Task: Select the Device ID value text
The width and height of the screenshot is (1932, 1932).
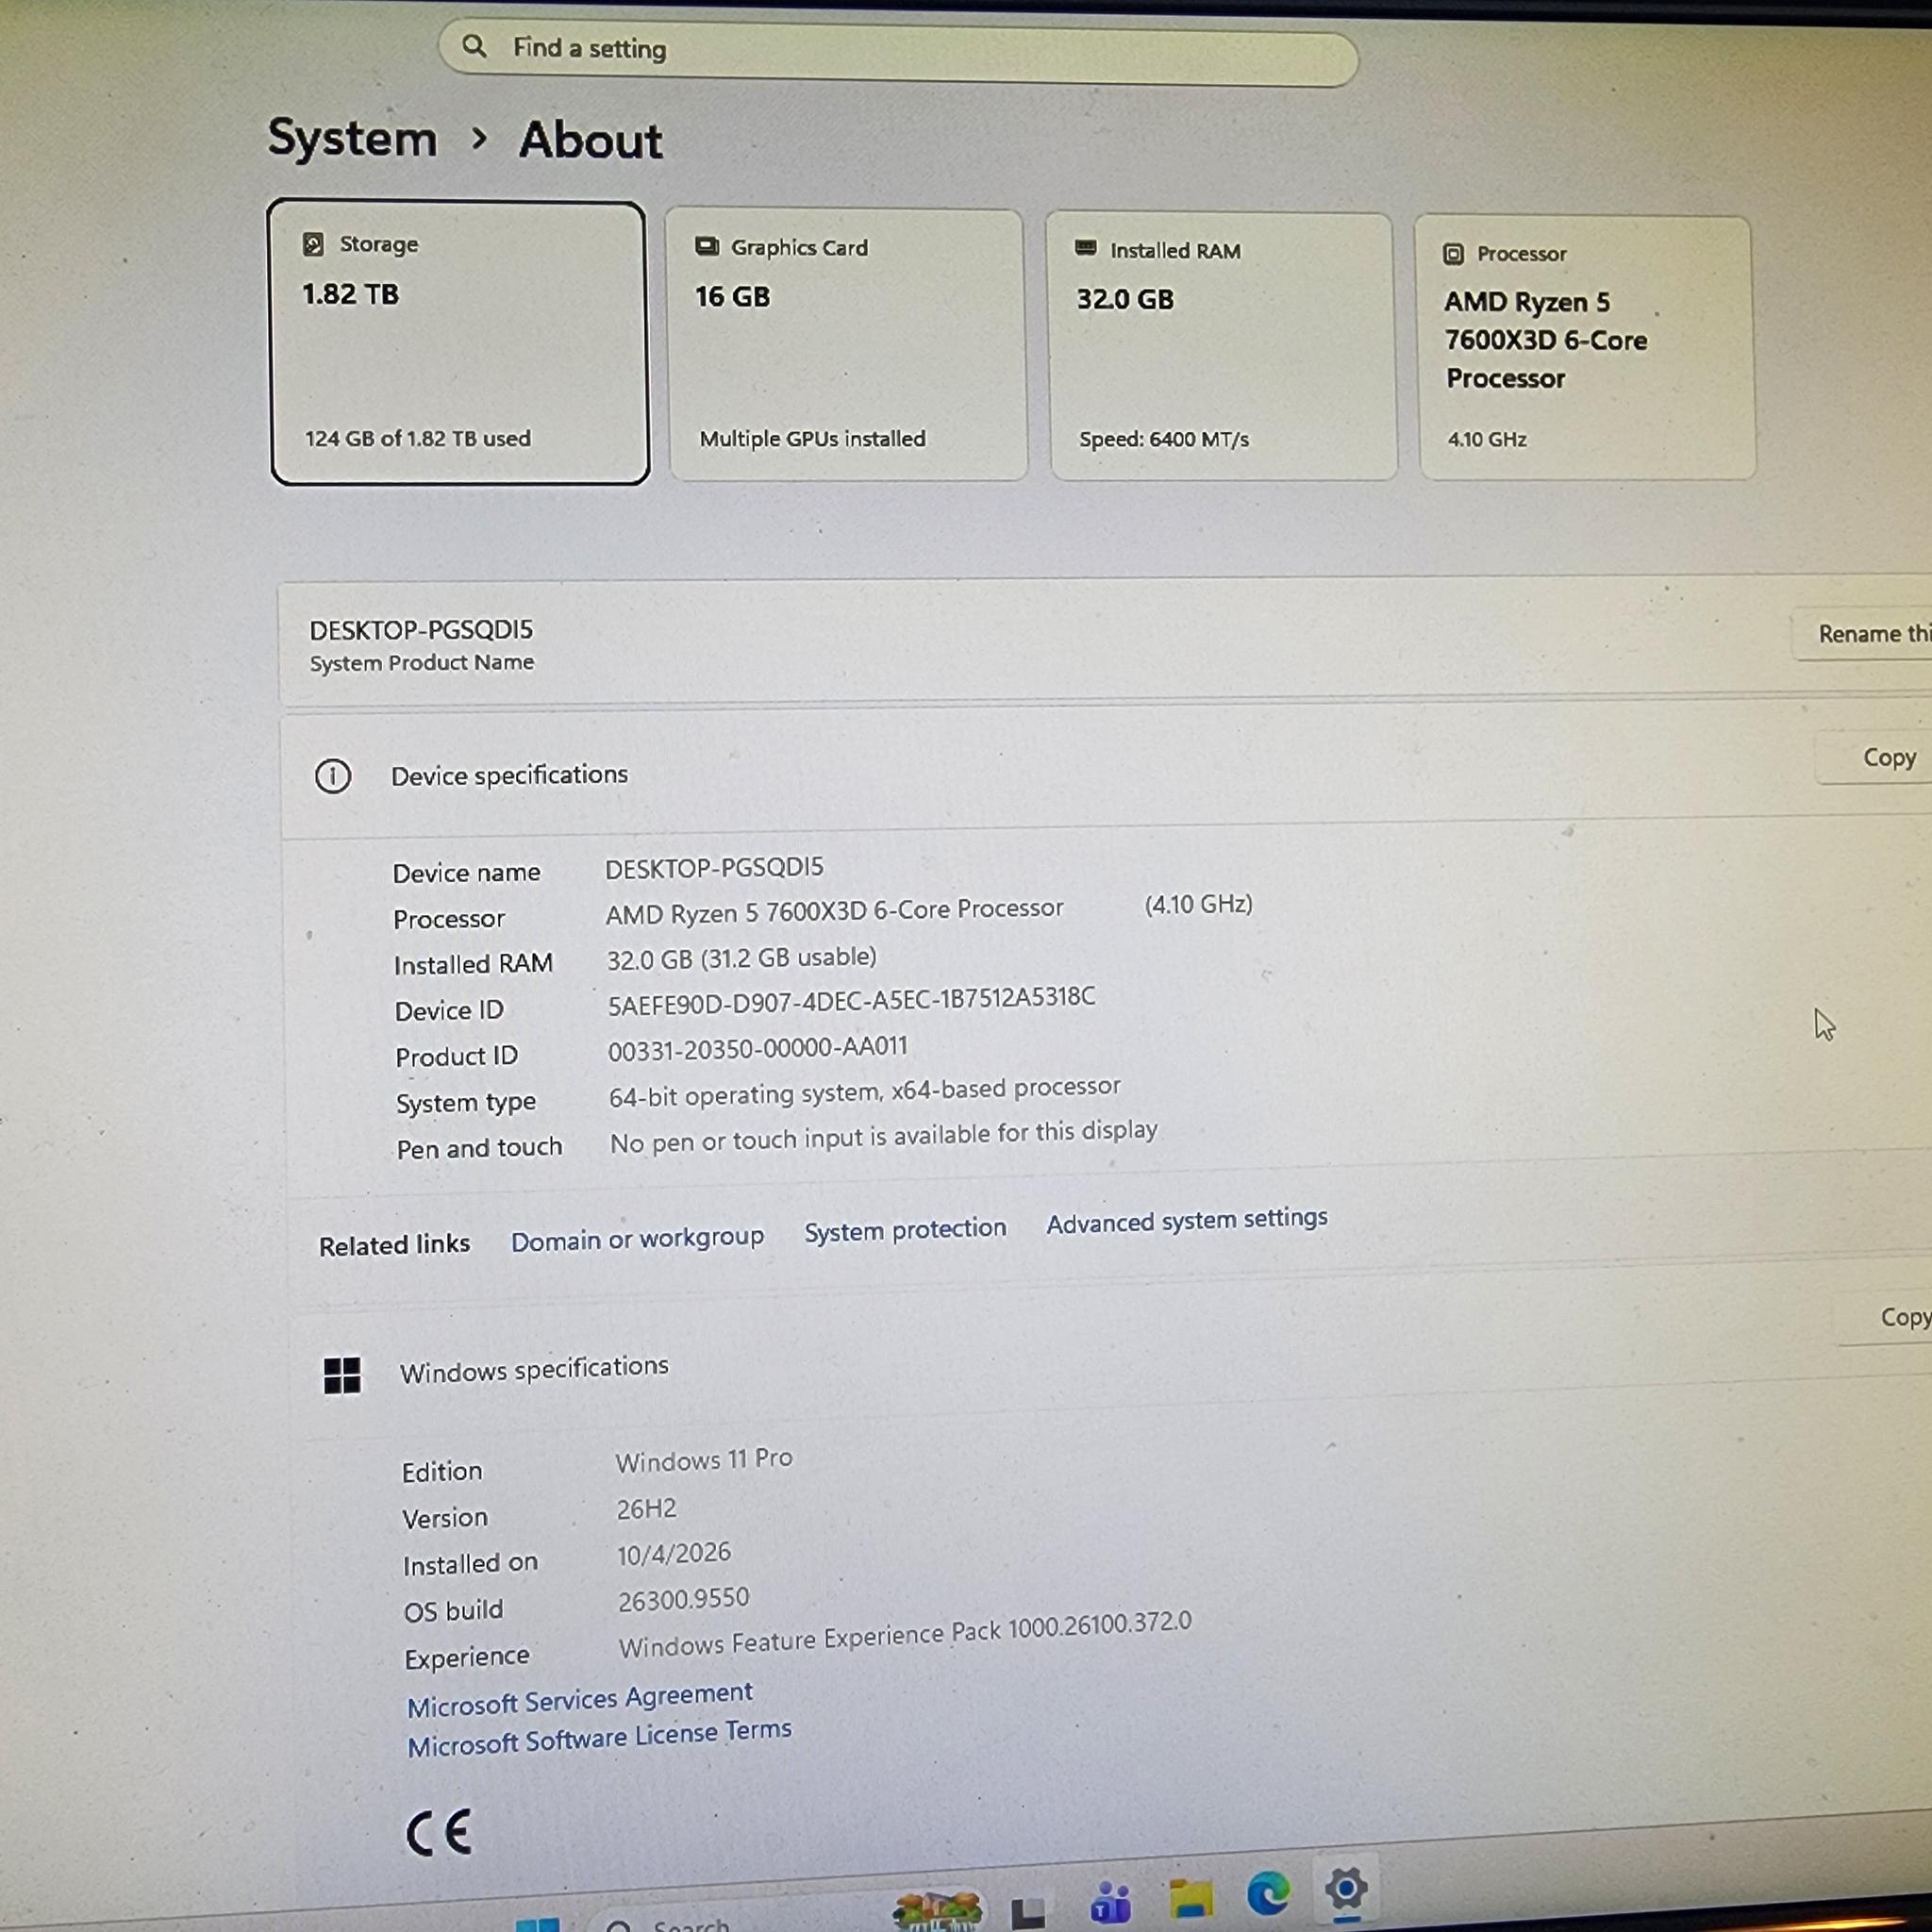Action: 851,1000
